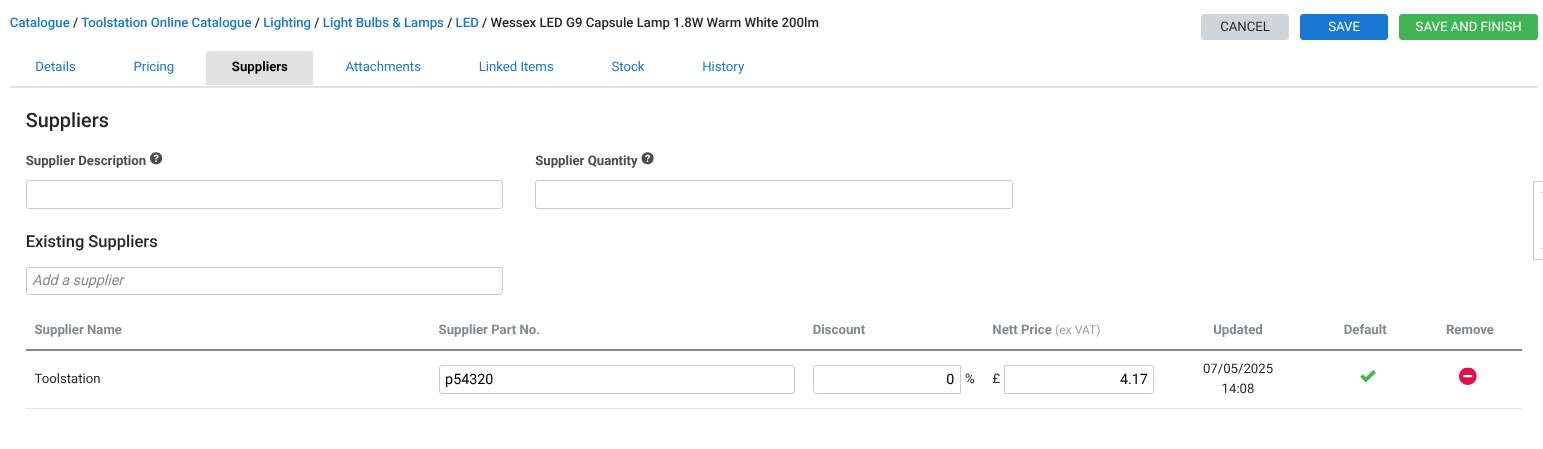Toggle Toolstation as default supplier
This screenshot has height=449, width=1543.
(x=1367, y=376)
